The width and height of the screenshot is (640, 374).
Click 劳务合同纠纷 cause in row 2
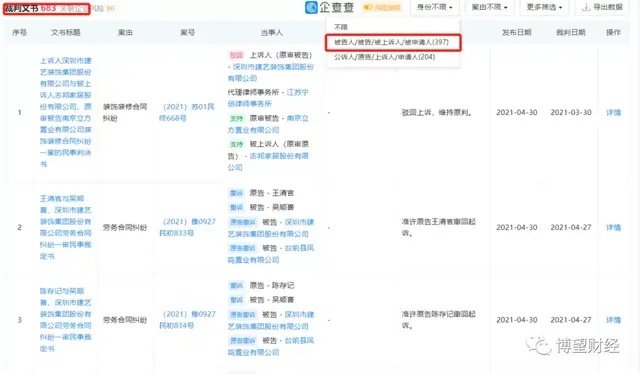point(125,227)
